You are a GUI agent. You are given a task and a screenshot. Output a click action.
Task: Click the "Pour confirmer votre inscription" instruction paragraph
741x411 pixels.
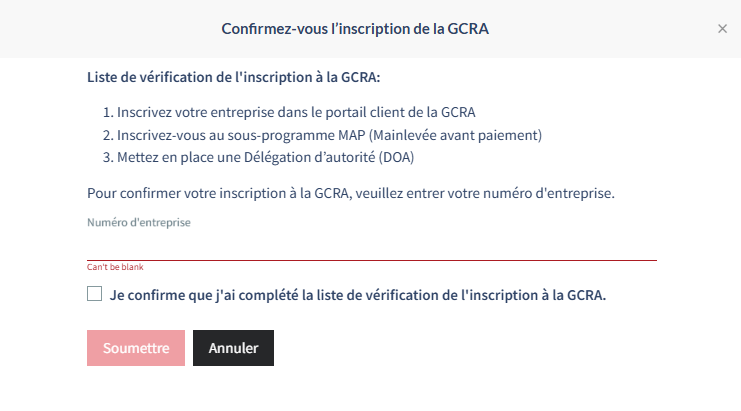(364, 192)
